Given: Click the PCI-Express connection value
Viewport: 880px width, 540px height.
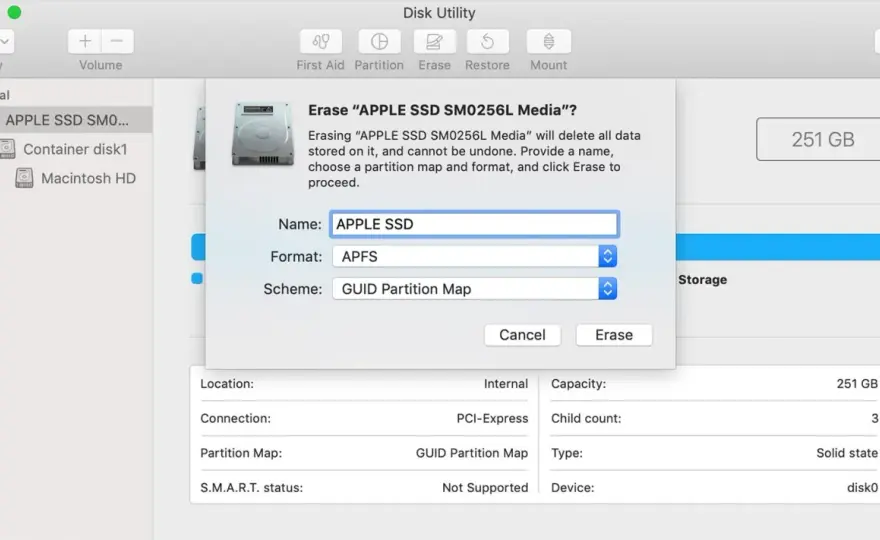Looking at the screenshot, I should [x=492, y=419].
